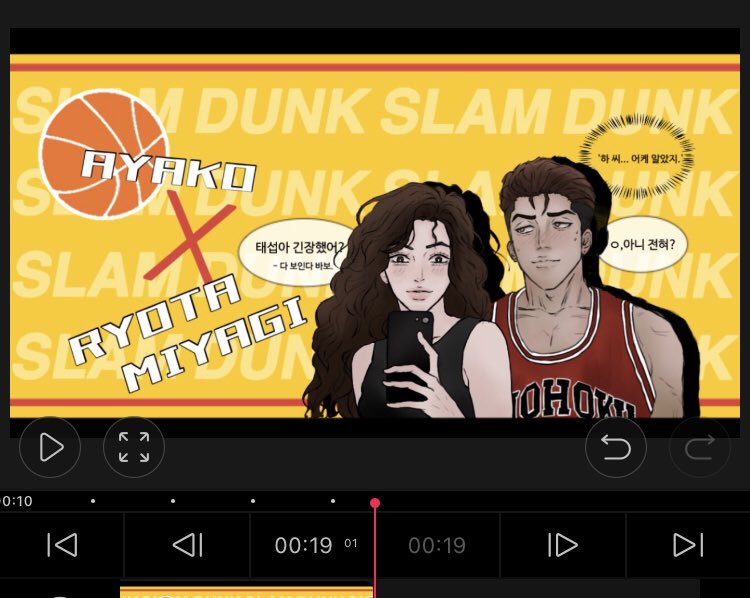Tap the spiky thought bubble in the preview
The width and height of the screenshot is (750, 598).
(637, 157)
